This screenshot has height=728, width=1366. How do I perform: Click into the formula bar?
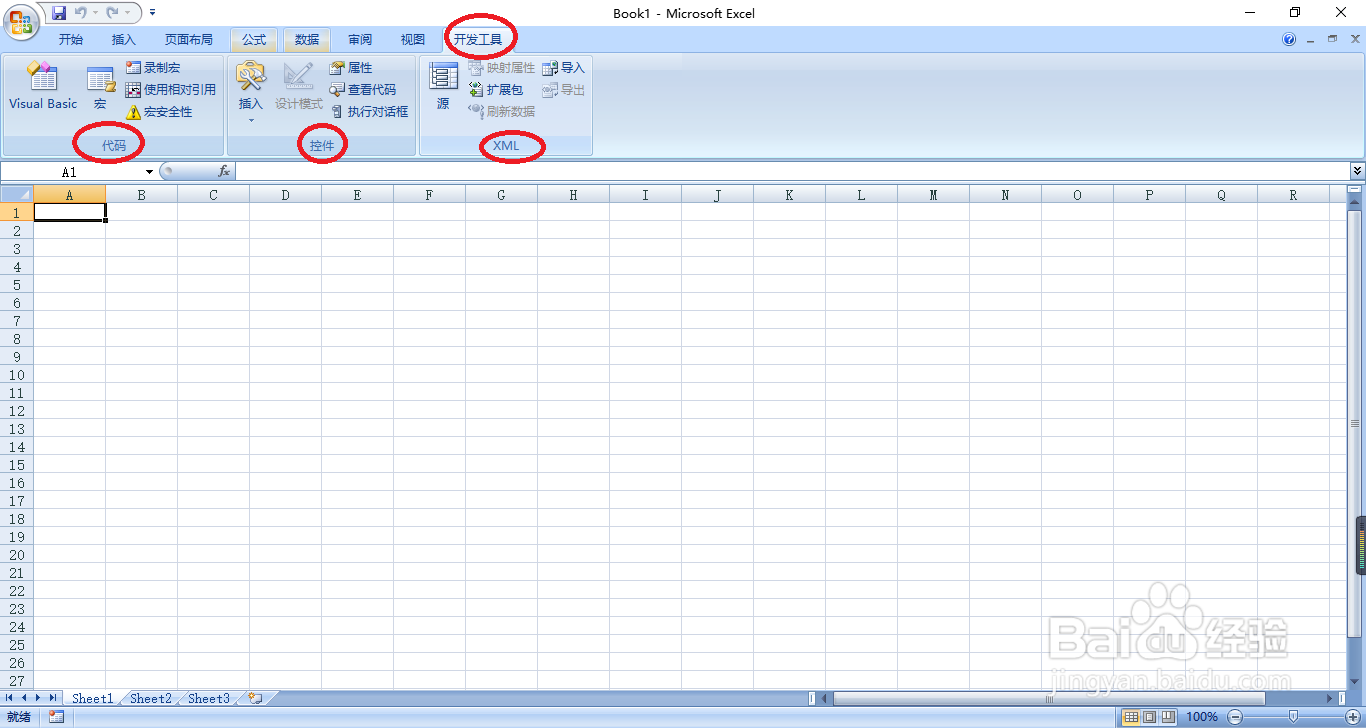pos(792,172)
